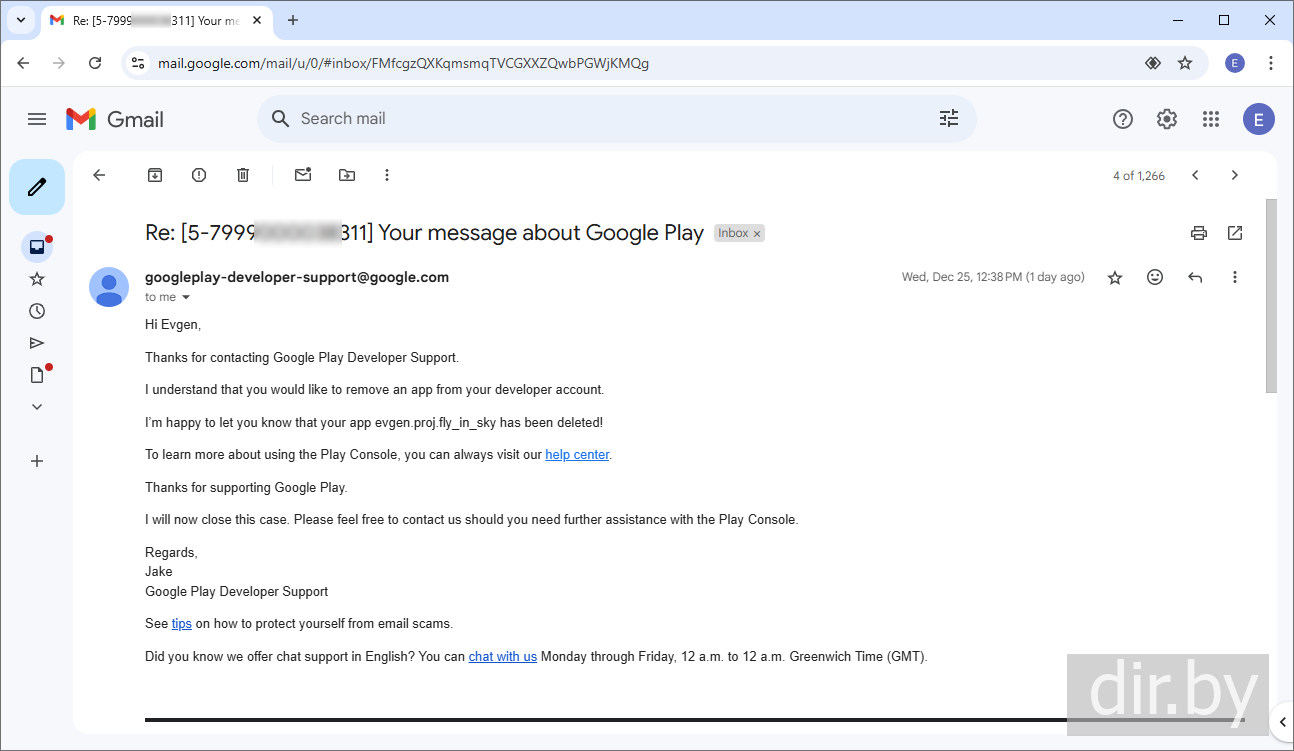1294x751 pixels.
Task: Open the "help center" link
Action: [577, 455]
